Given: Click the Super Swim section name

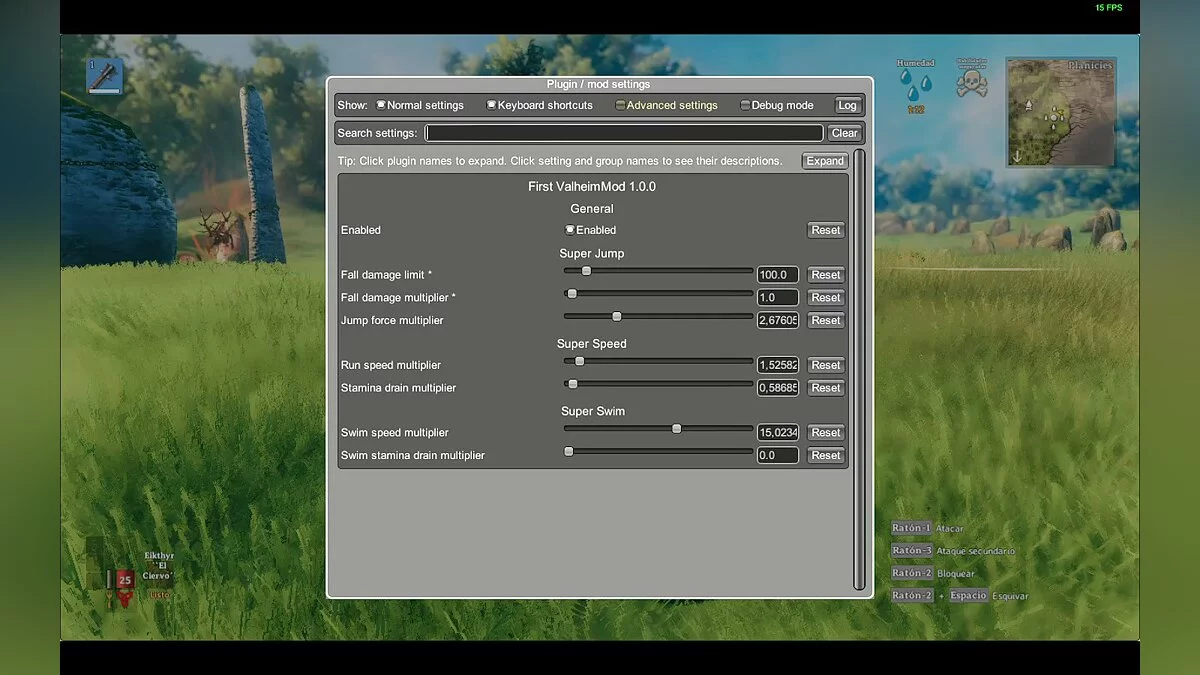Looking at the screenshot, I should click(592, 411).
